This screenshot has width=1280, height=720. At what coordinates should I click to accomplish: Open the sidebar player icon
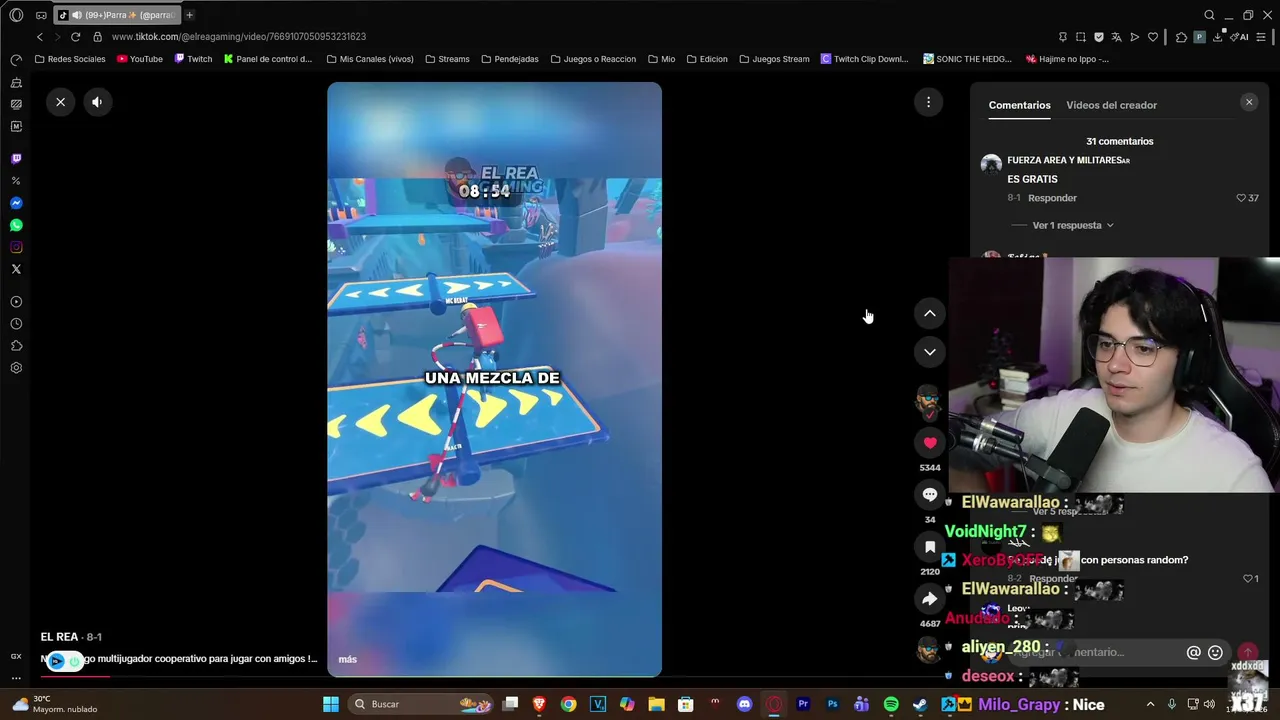coord(16,302)
